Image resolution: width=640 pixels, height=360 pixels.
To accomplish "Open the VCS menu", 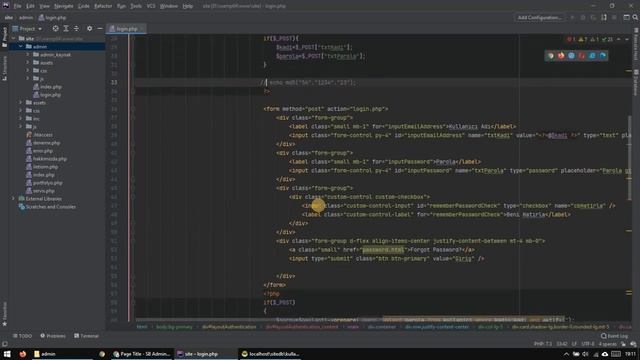I will 151,6.
